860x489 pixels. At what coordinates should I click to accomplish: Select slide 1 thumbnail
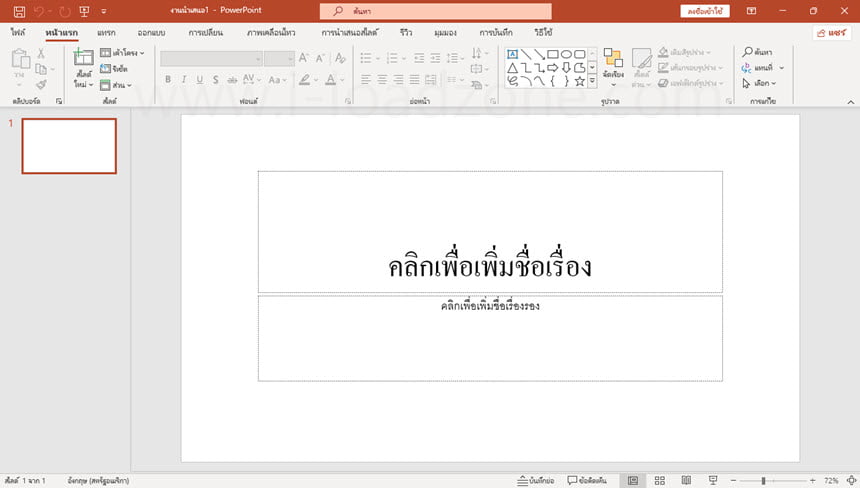click(x=69, y=146)
